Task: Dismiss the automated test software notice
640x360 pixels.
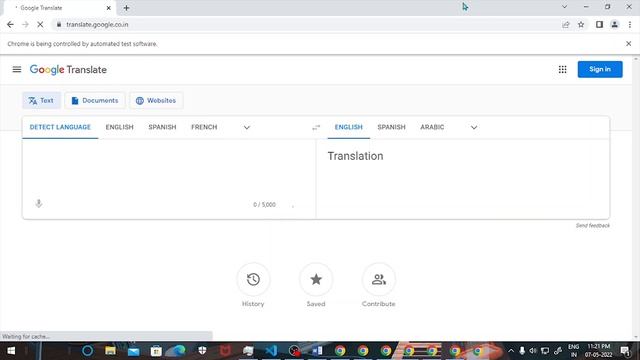Action: pyautogui.click(x=629, y=44)
